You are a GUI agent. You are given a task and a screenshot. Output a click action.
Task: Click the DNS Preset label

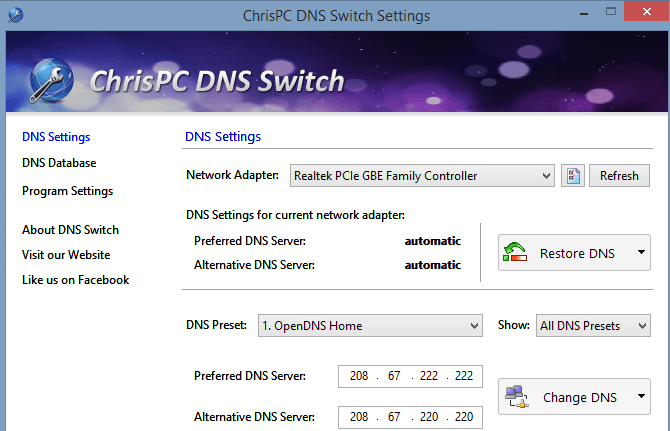tap(216, 325)
